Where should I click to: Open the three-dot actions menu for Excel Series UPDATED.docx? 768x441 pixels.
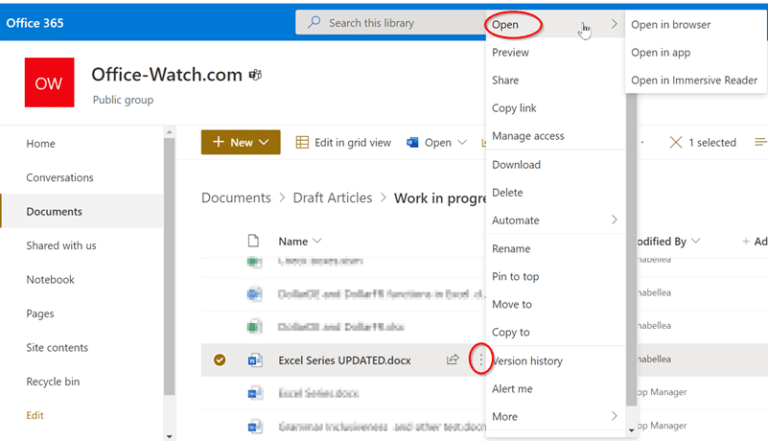pyautogui.click(x=481, y=360)
